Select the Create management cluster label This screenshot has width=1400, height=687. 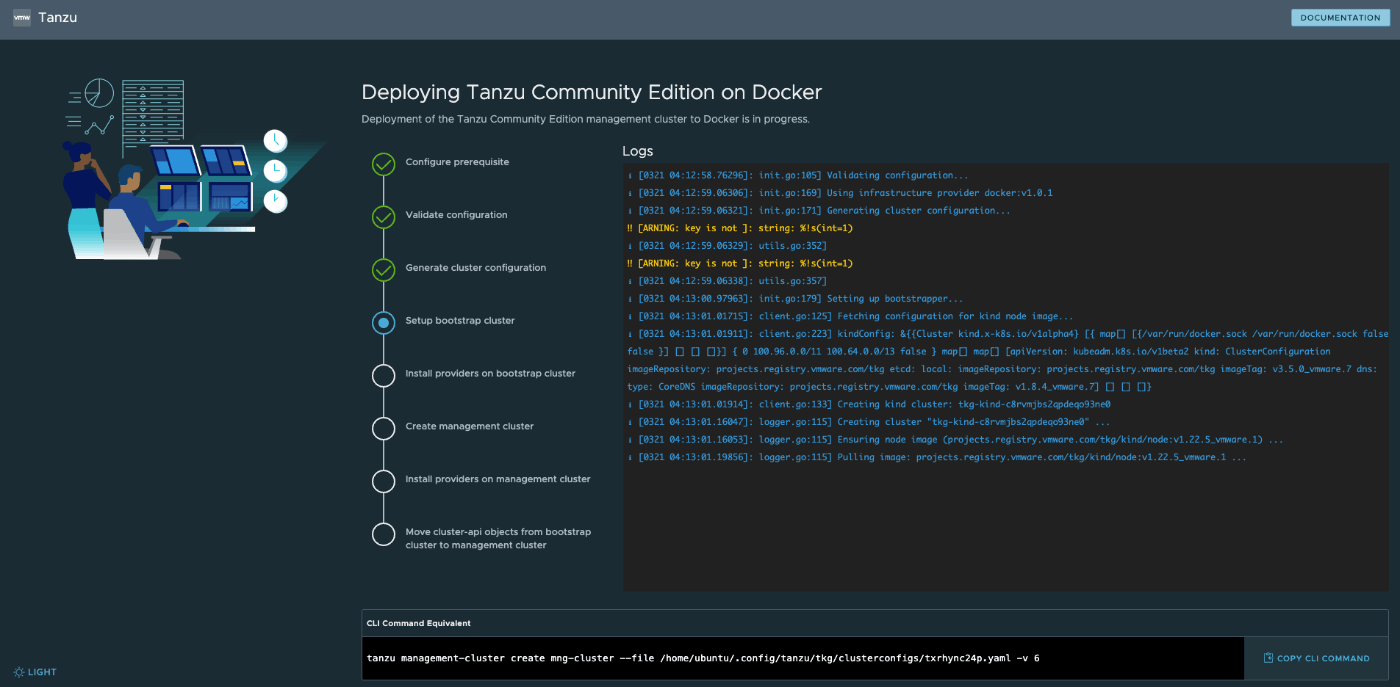click(469, 426)
